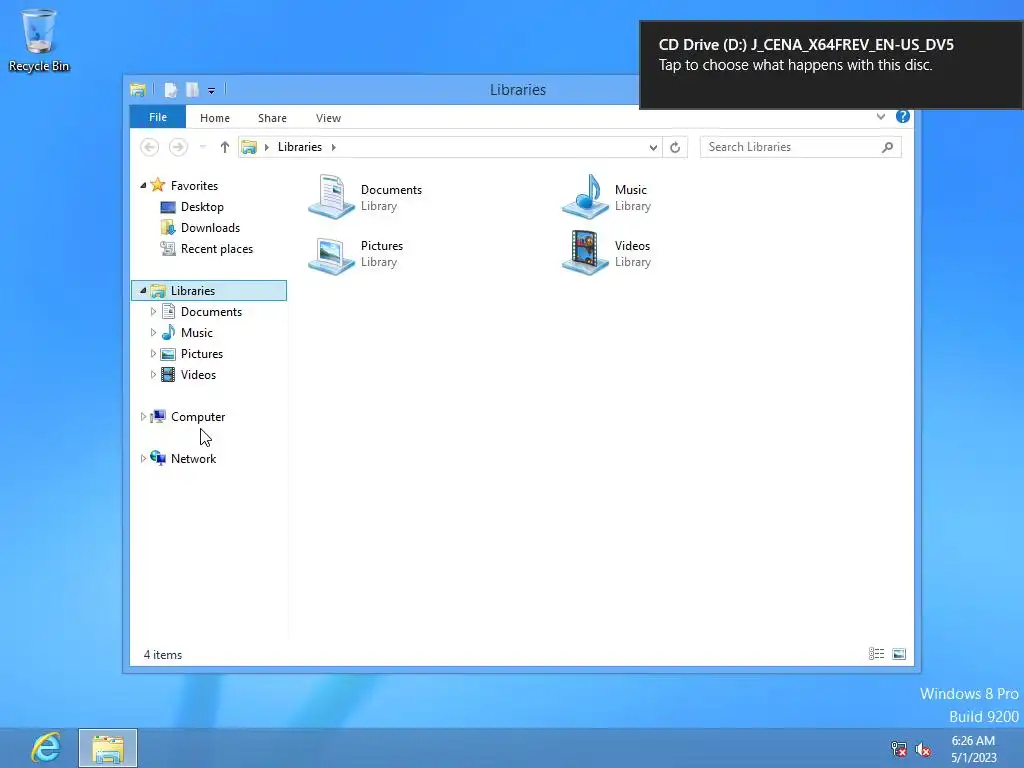Open the Home ribbon tab
This screenshot has width=1024, height=768.
[215, 118]
